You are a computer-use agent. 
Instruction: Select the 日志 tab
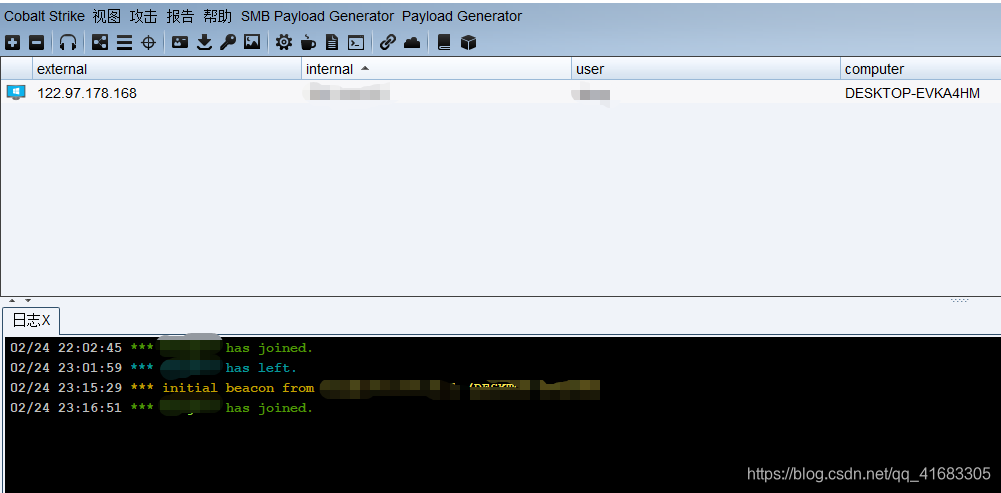tap(31, 320)
